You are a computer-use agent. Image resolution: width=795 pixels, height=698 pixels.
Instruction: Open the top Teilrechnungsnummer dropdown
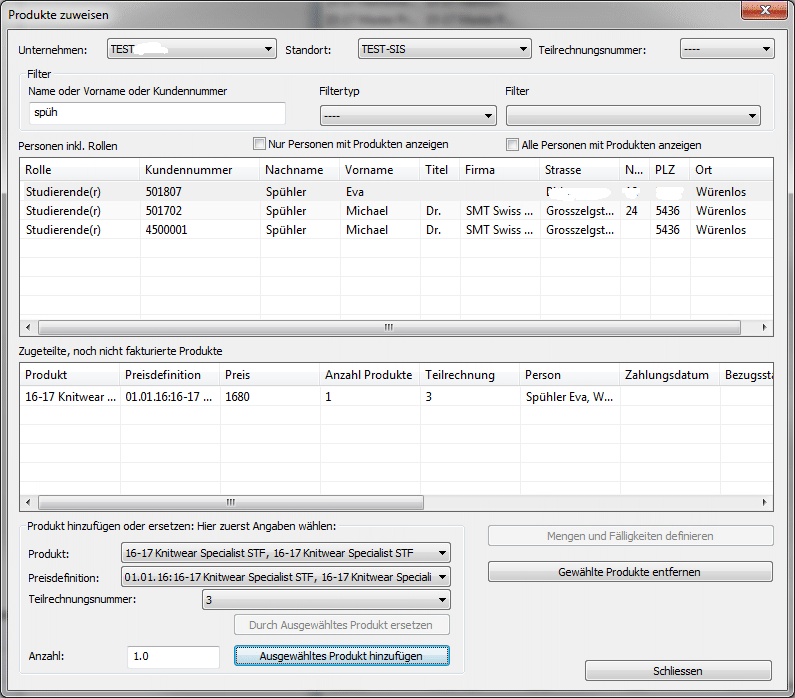[x=727, y=49]
